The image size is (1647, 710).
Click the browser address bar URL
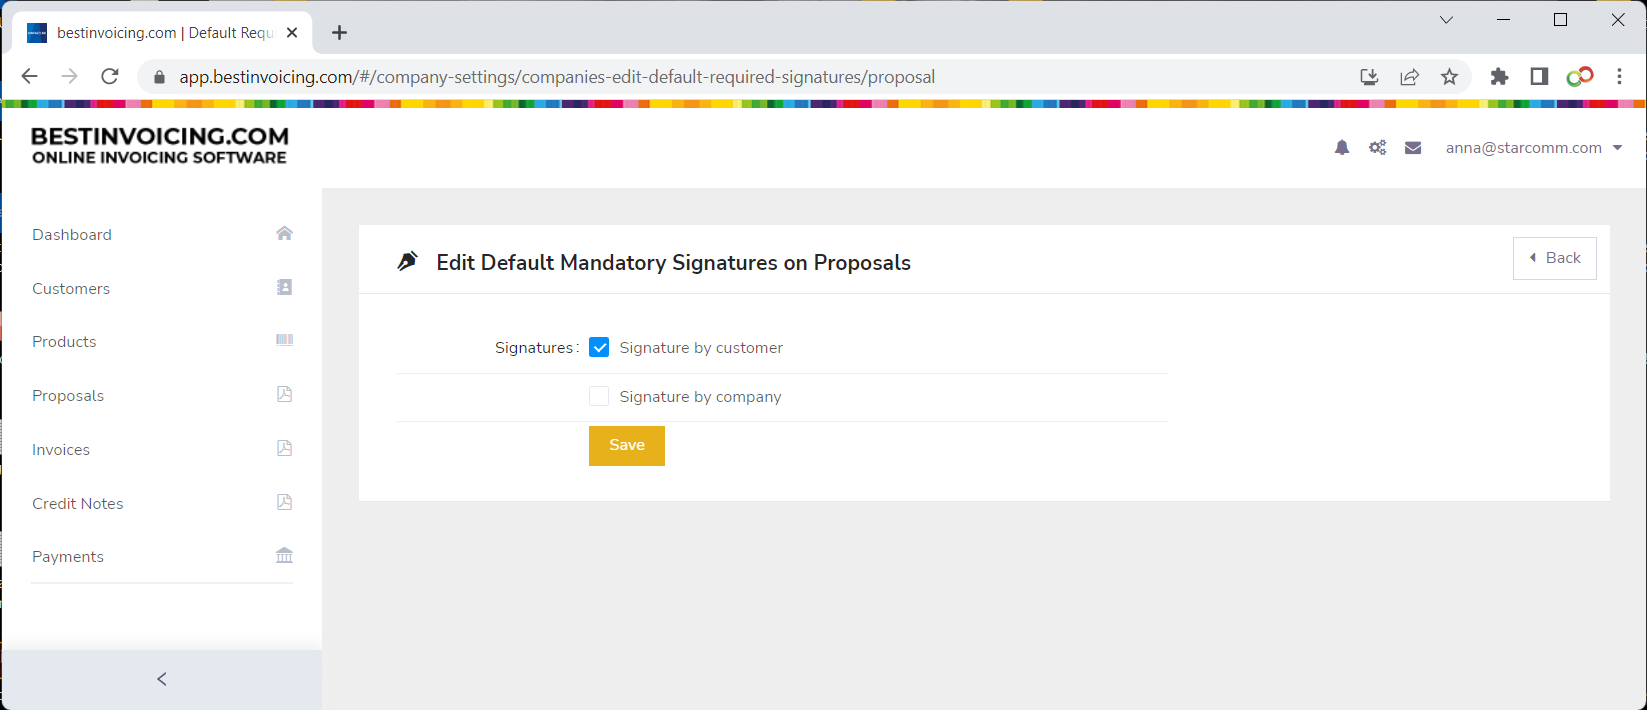(x=557, y=77)
